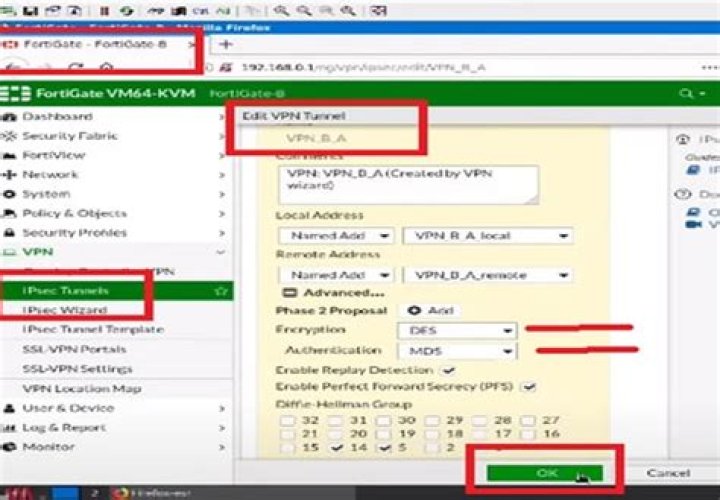Check Diffie-Hellman group 16

click(x=528, y=434)
